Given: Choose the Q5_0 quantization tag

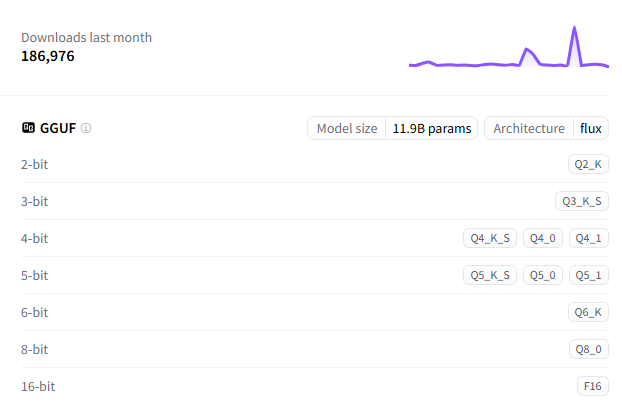Looking at the screenshot, I should (x=543, y=275).
